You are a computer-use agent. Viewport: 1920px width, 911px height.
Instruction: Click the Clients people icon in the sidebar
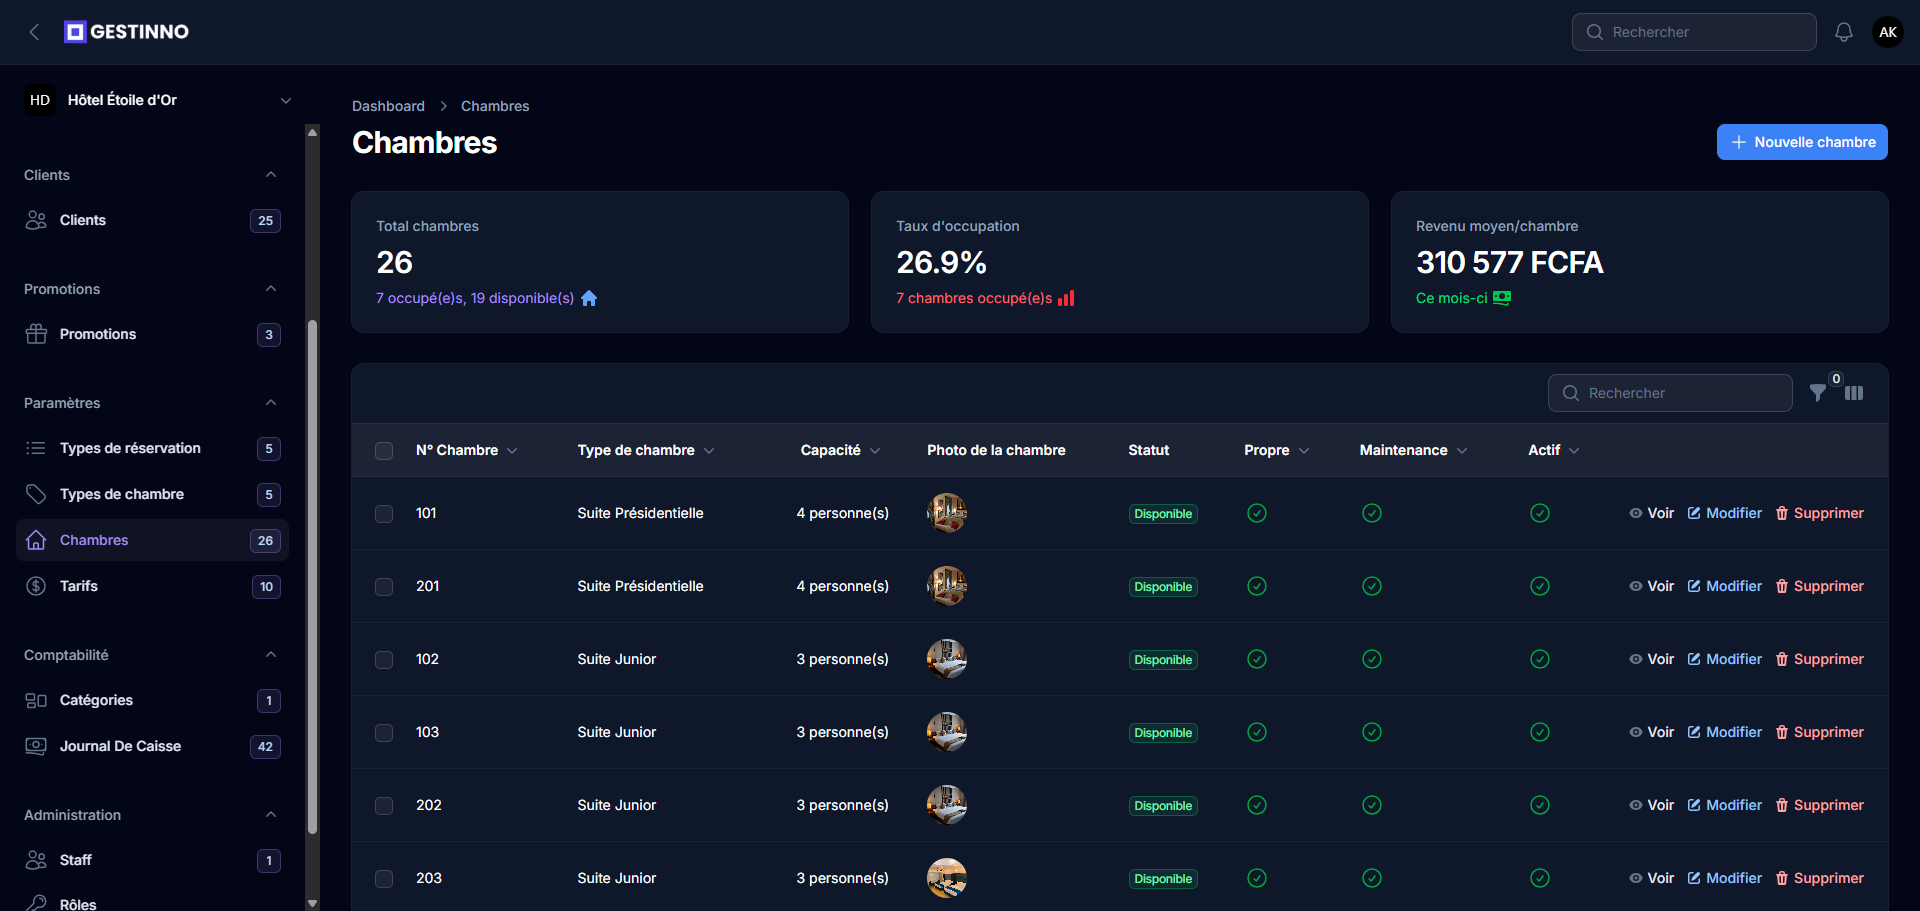click(x=36, y=220)
